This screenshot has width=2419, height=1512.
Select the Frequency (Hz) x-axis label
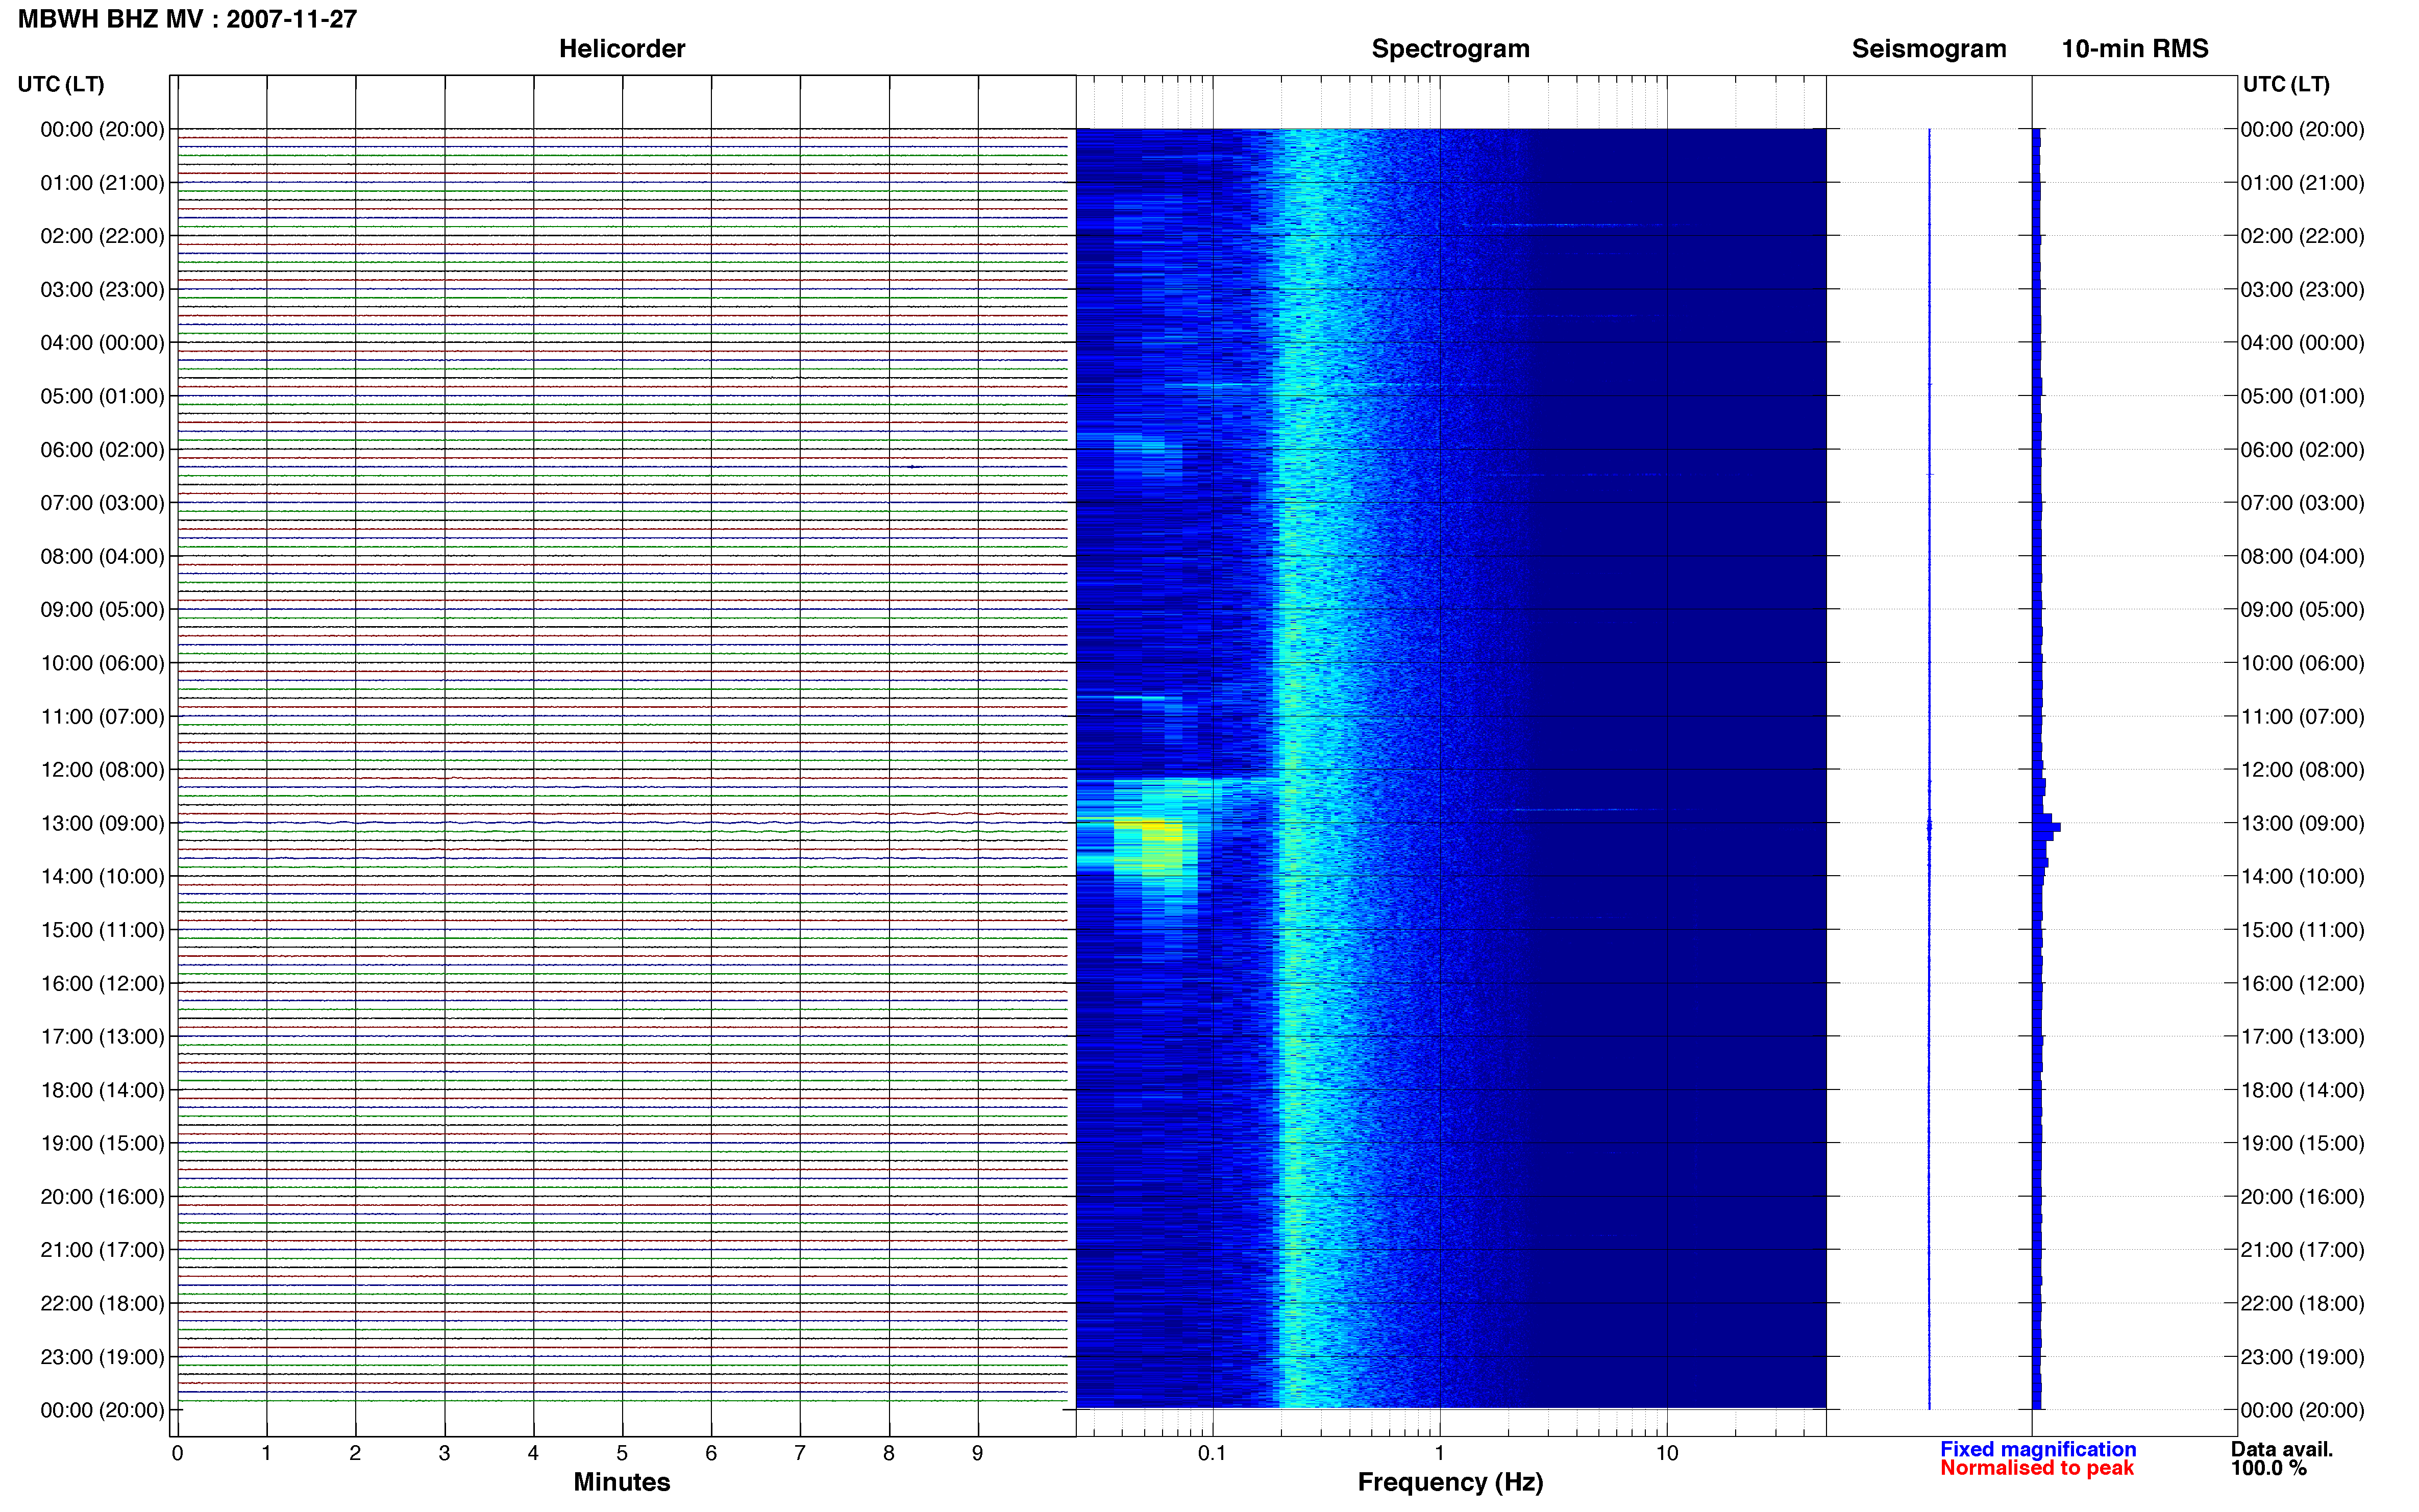1450,1482
